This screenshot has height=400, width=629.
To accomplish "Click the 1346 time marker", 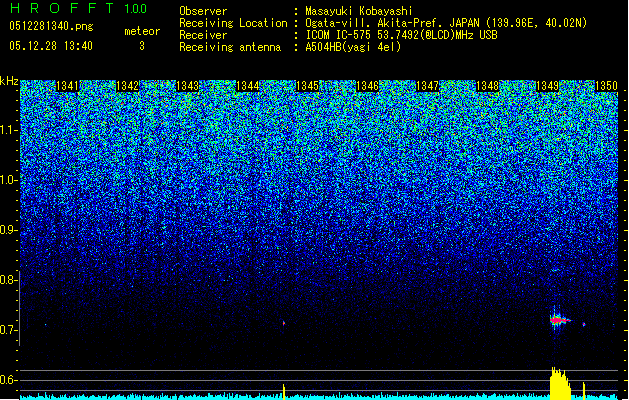I will point(367,86).
